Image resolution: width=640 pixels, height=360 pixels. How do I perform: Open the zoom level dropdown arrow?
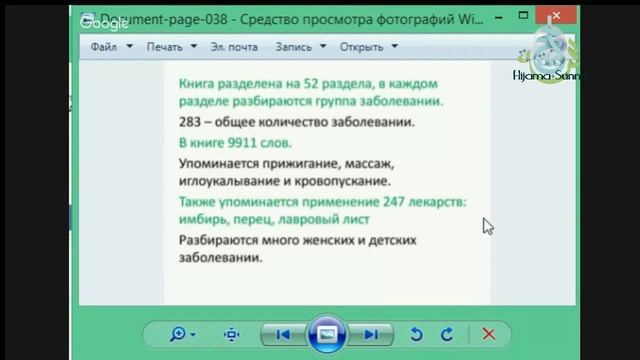click(x=193, y=335)
